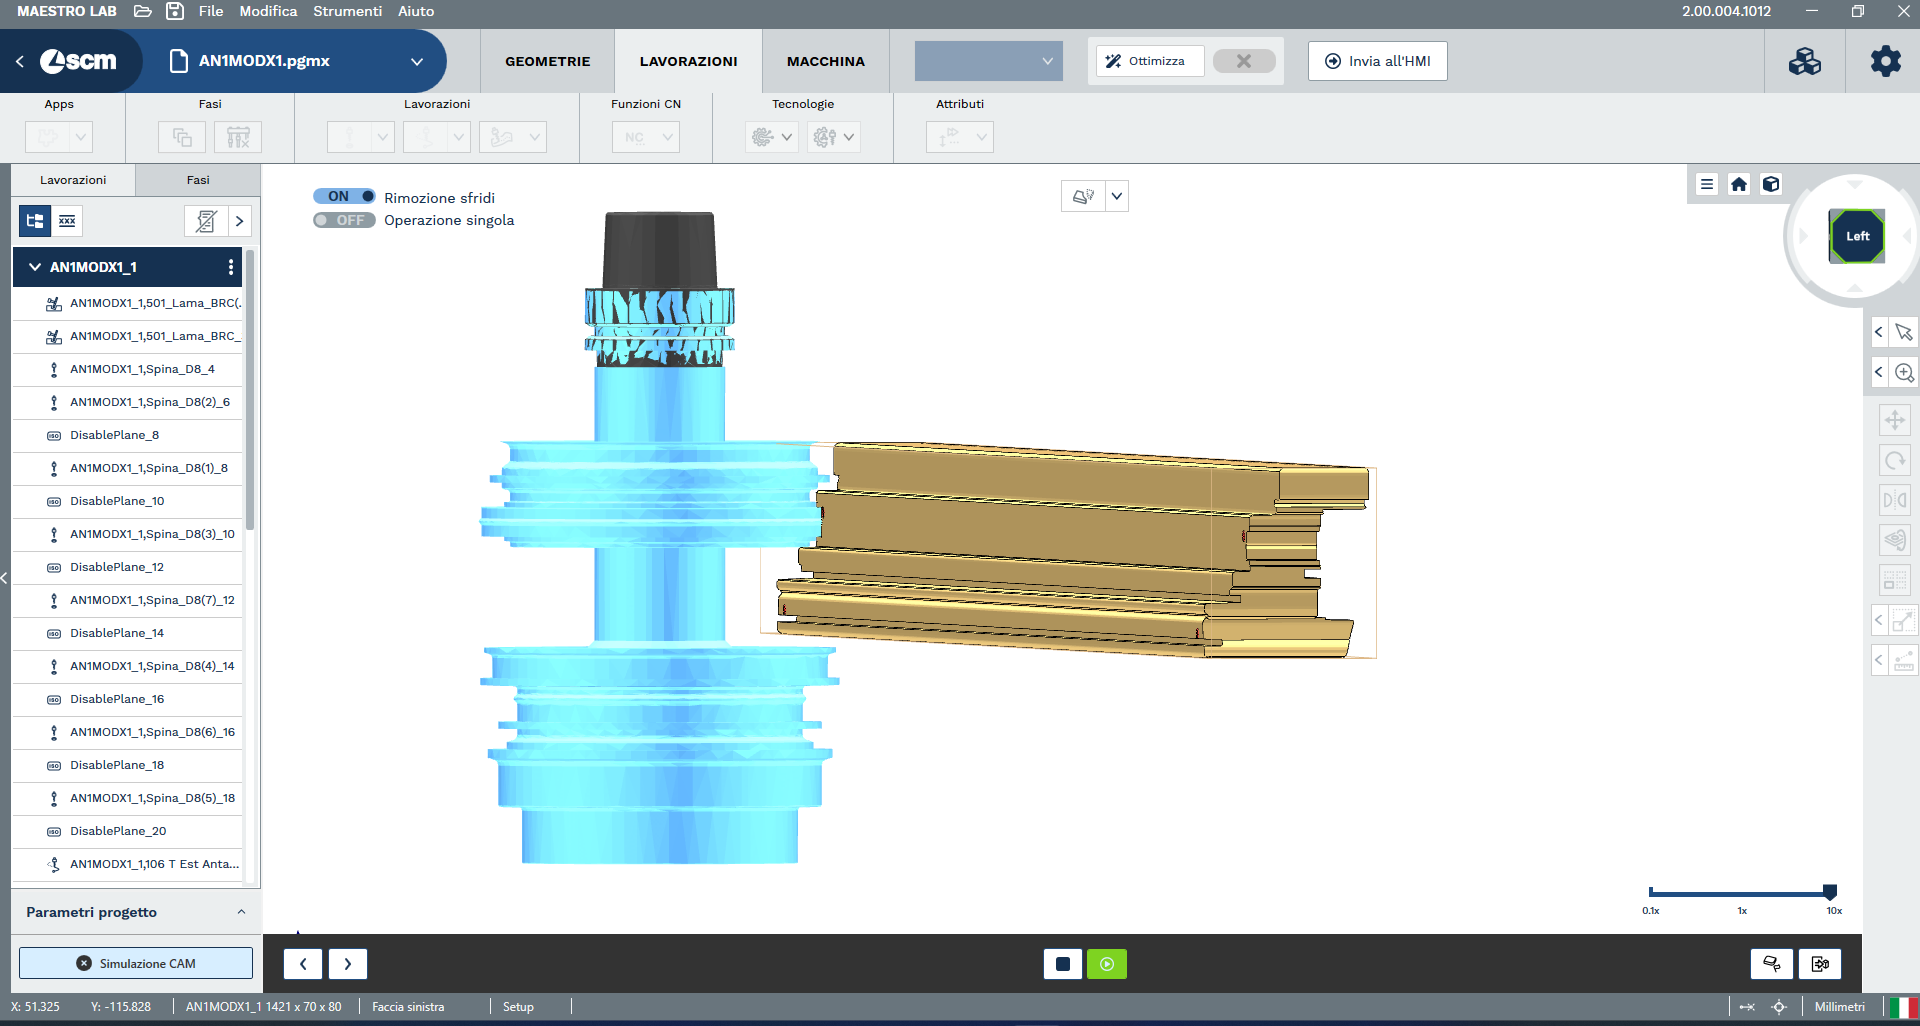Open the AN1MODX1.pgmx file dropdown
Viewport: 1920px width, 1026px height.
coord(417,61)
